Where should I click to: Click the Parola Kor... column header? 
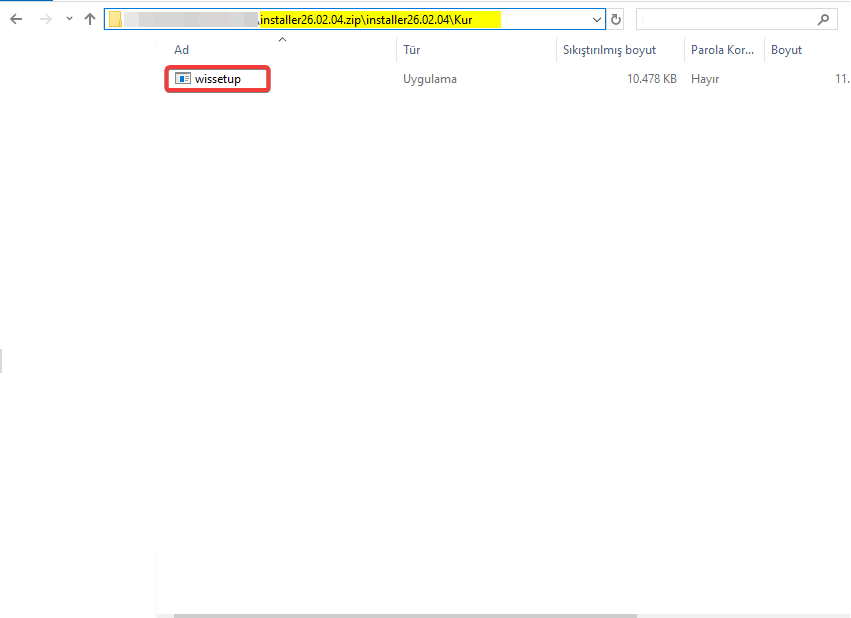723,50
